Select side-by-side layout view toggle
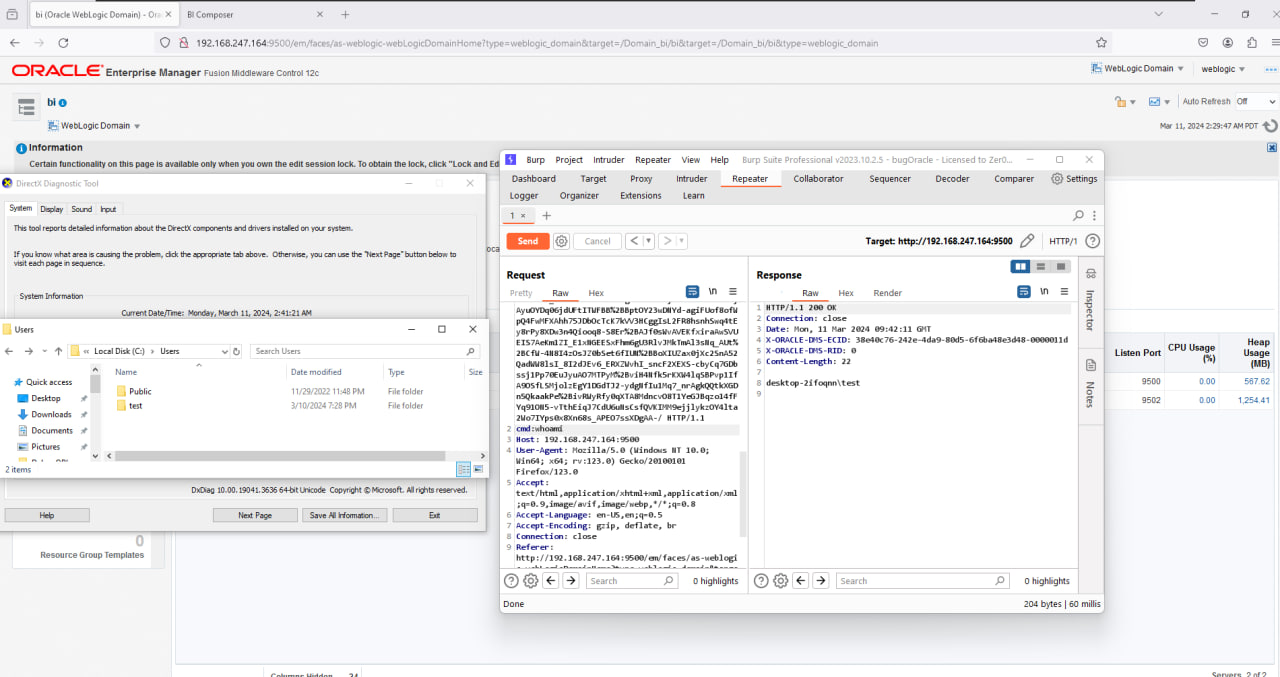 [x=1021, y=267]
